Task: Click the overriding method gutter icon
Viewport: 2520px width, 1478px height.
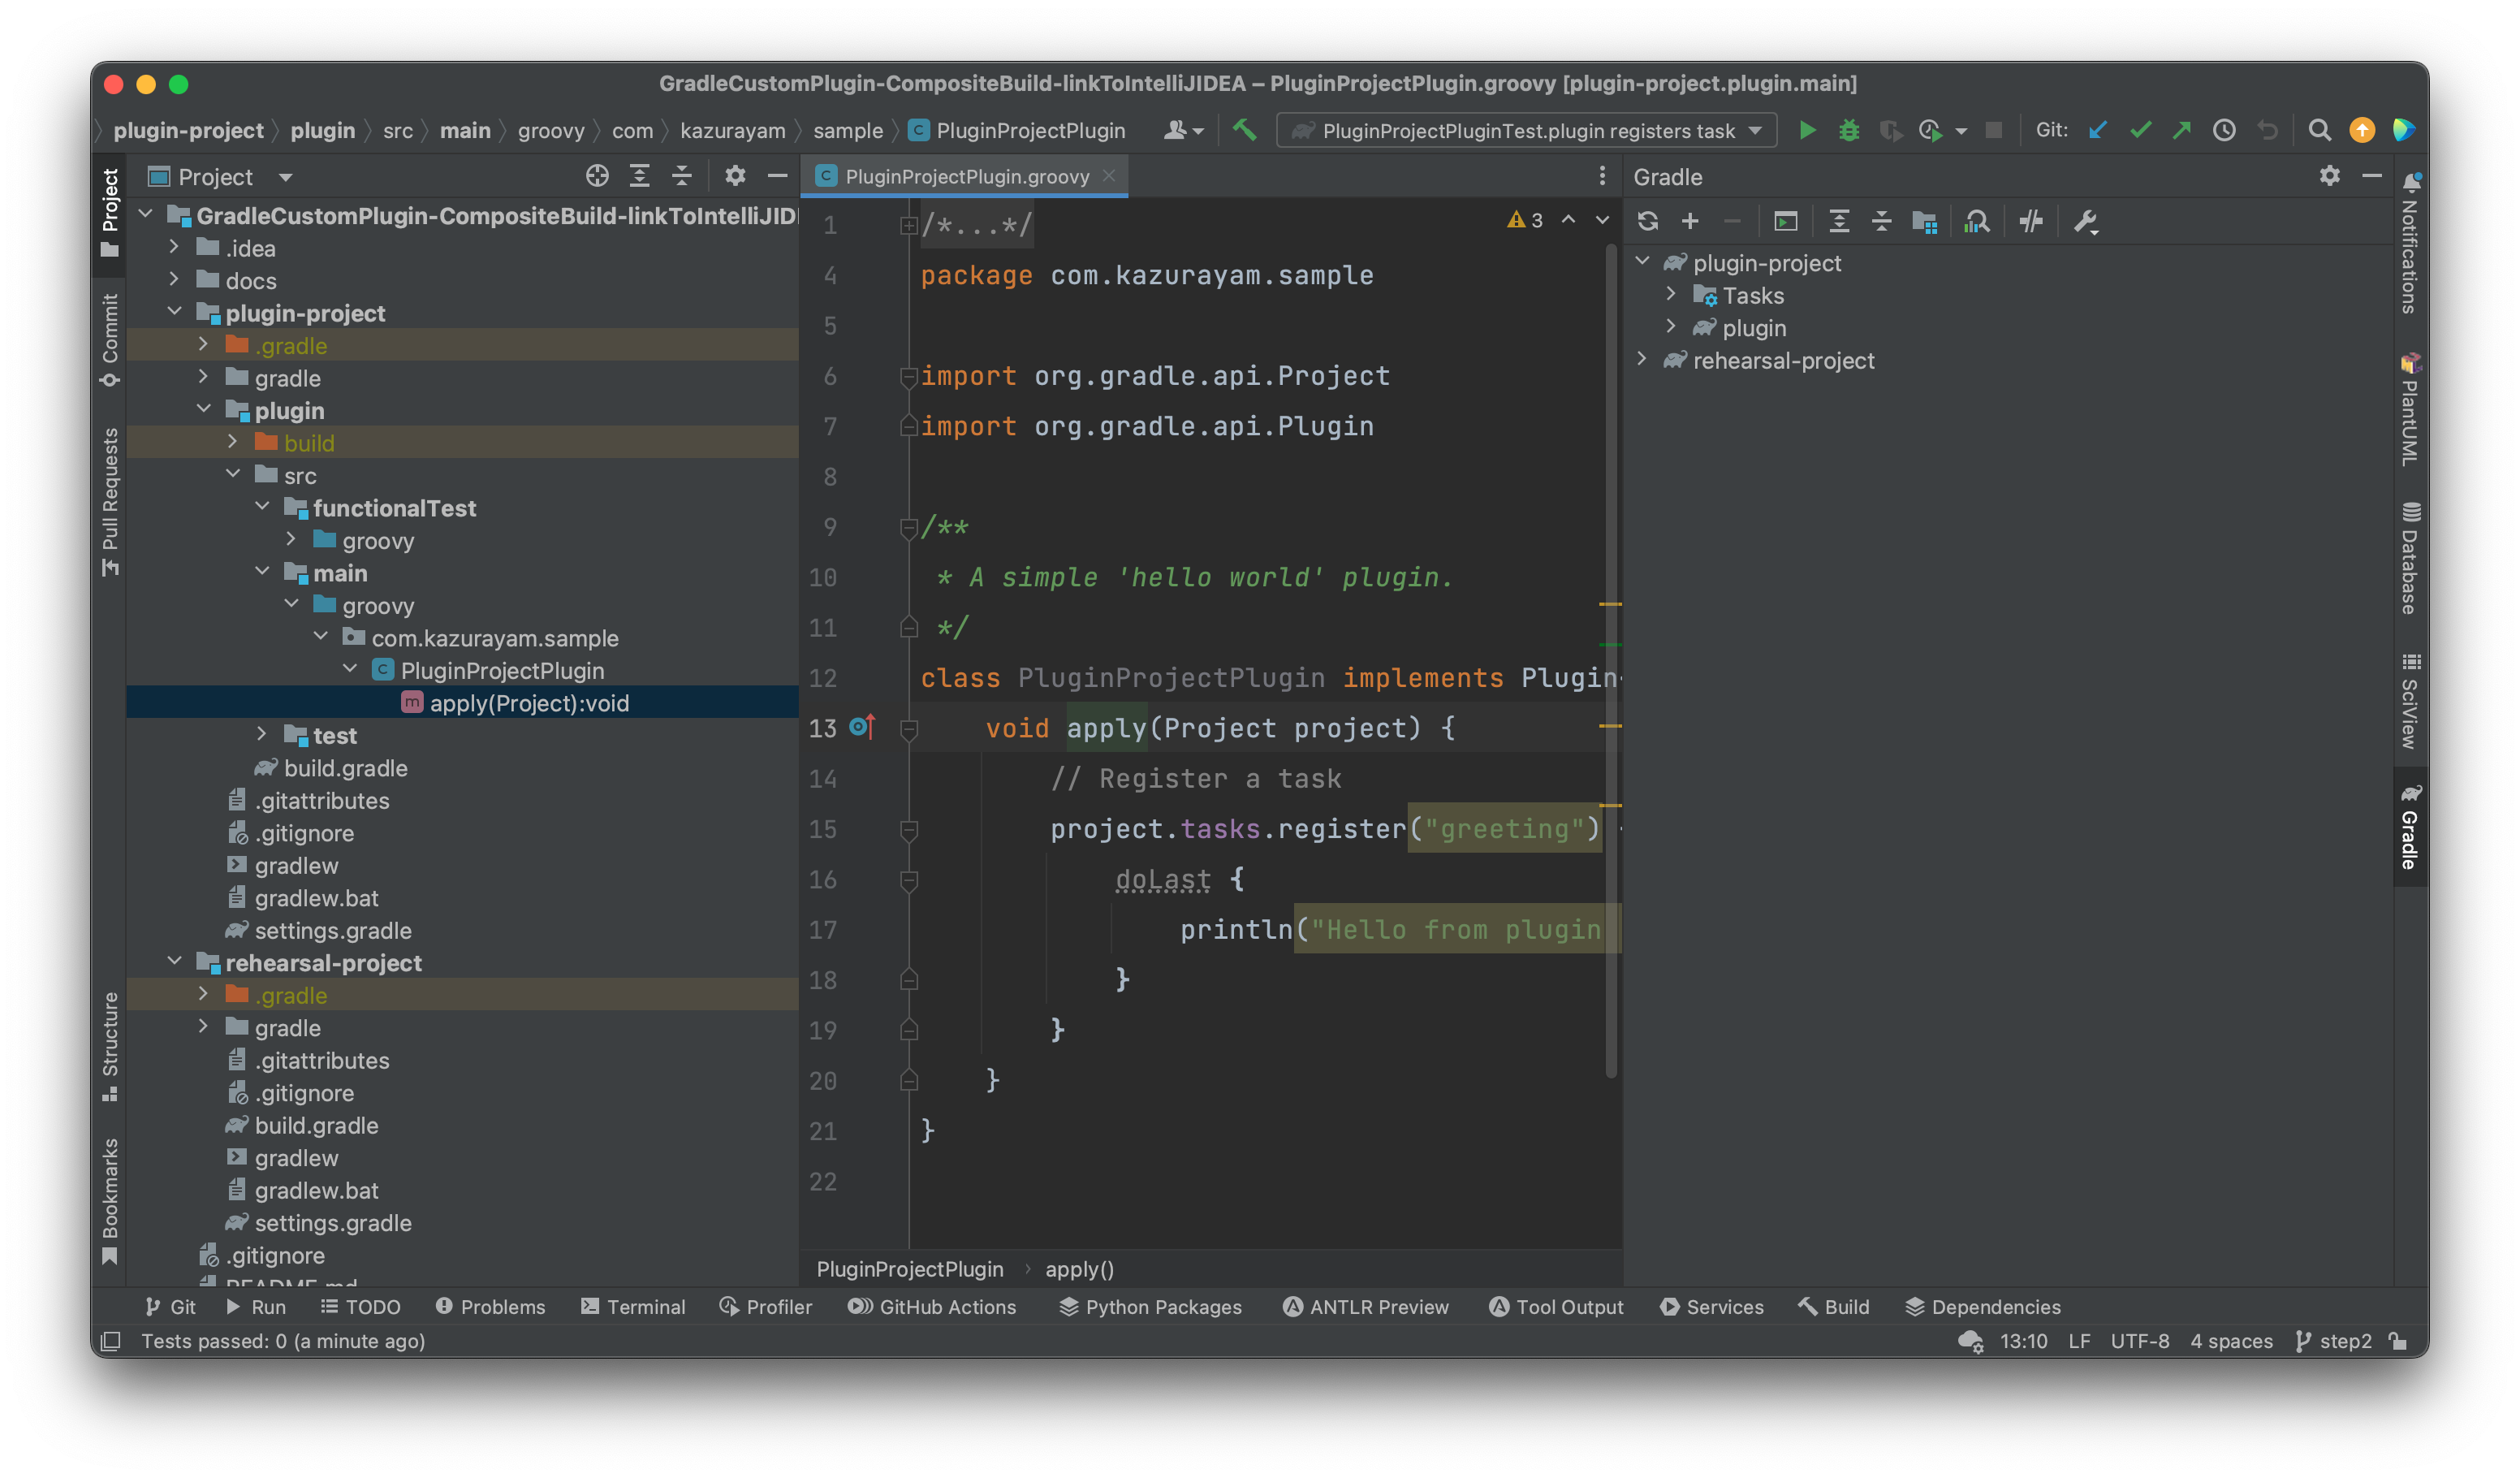Action: (x=862, y=727)
